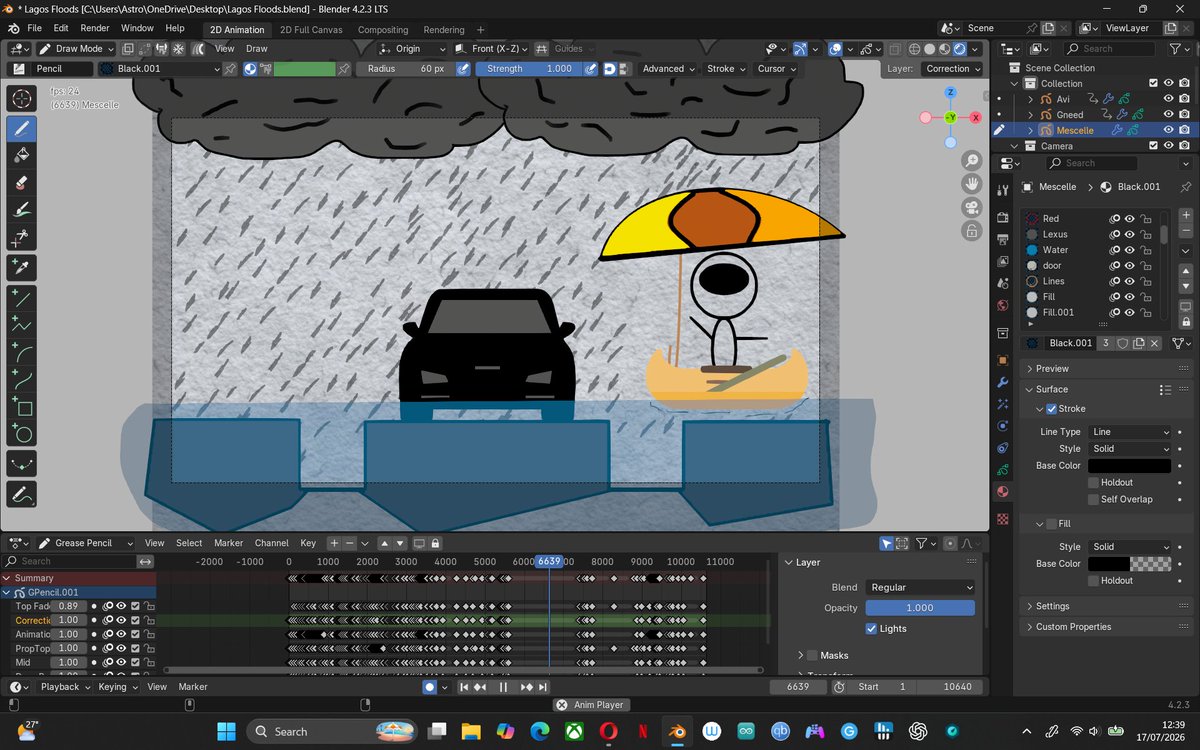Switch to the Compositing workspace tab
The width and height of the screenshot is (1200, 750).
383,30
